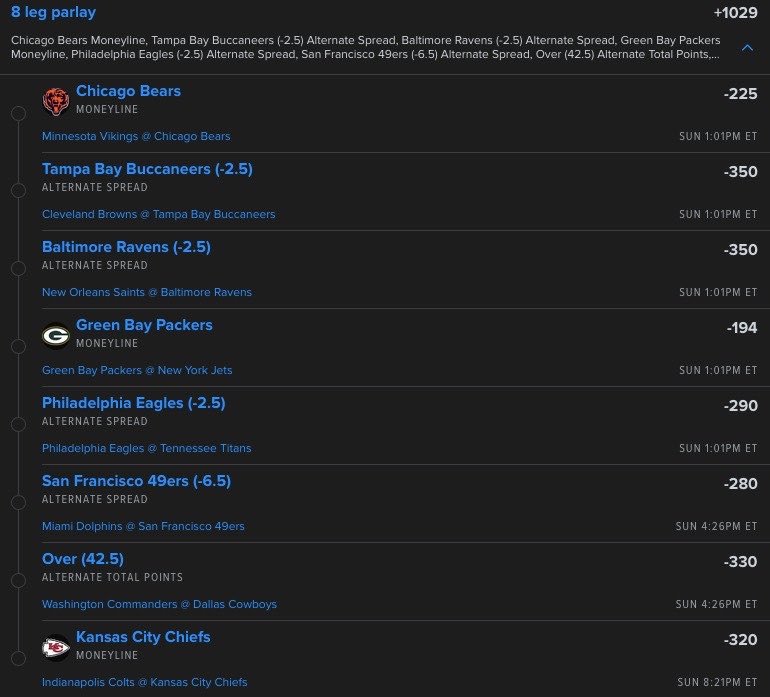770x697 pixels.
Task: Select the Chicago Bears moneyline title
Action: click(128, 91)
